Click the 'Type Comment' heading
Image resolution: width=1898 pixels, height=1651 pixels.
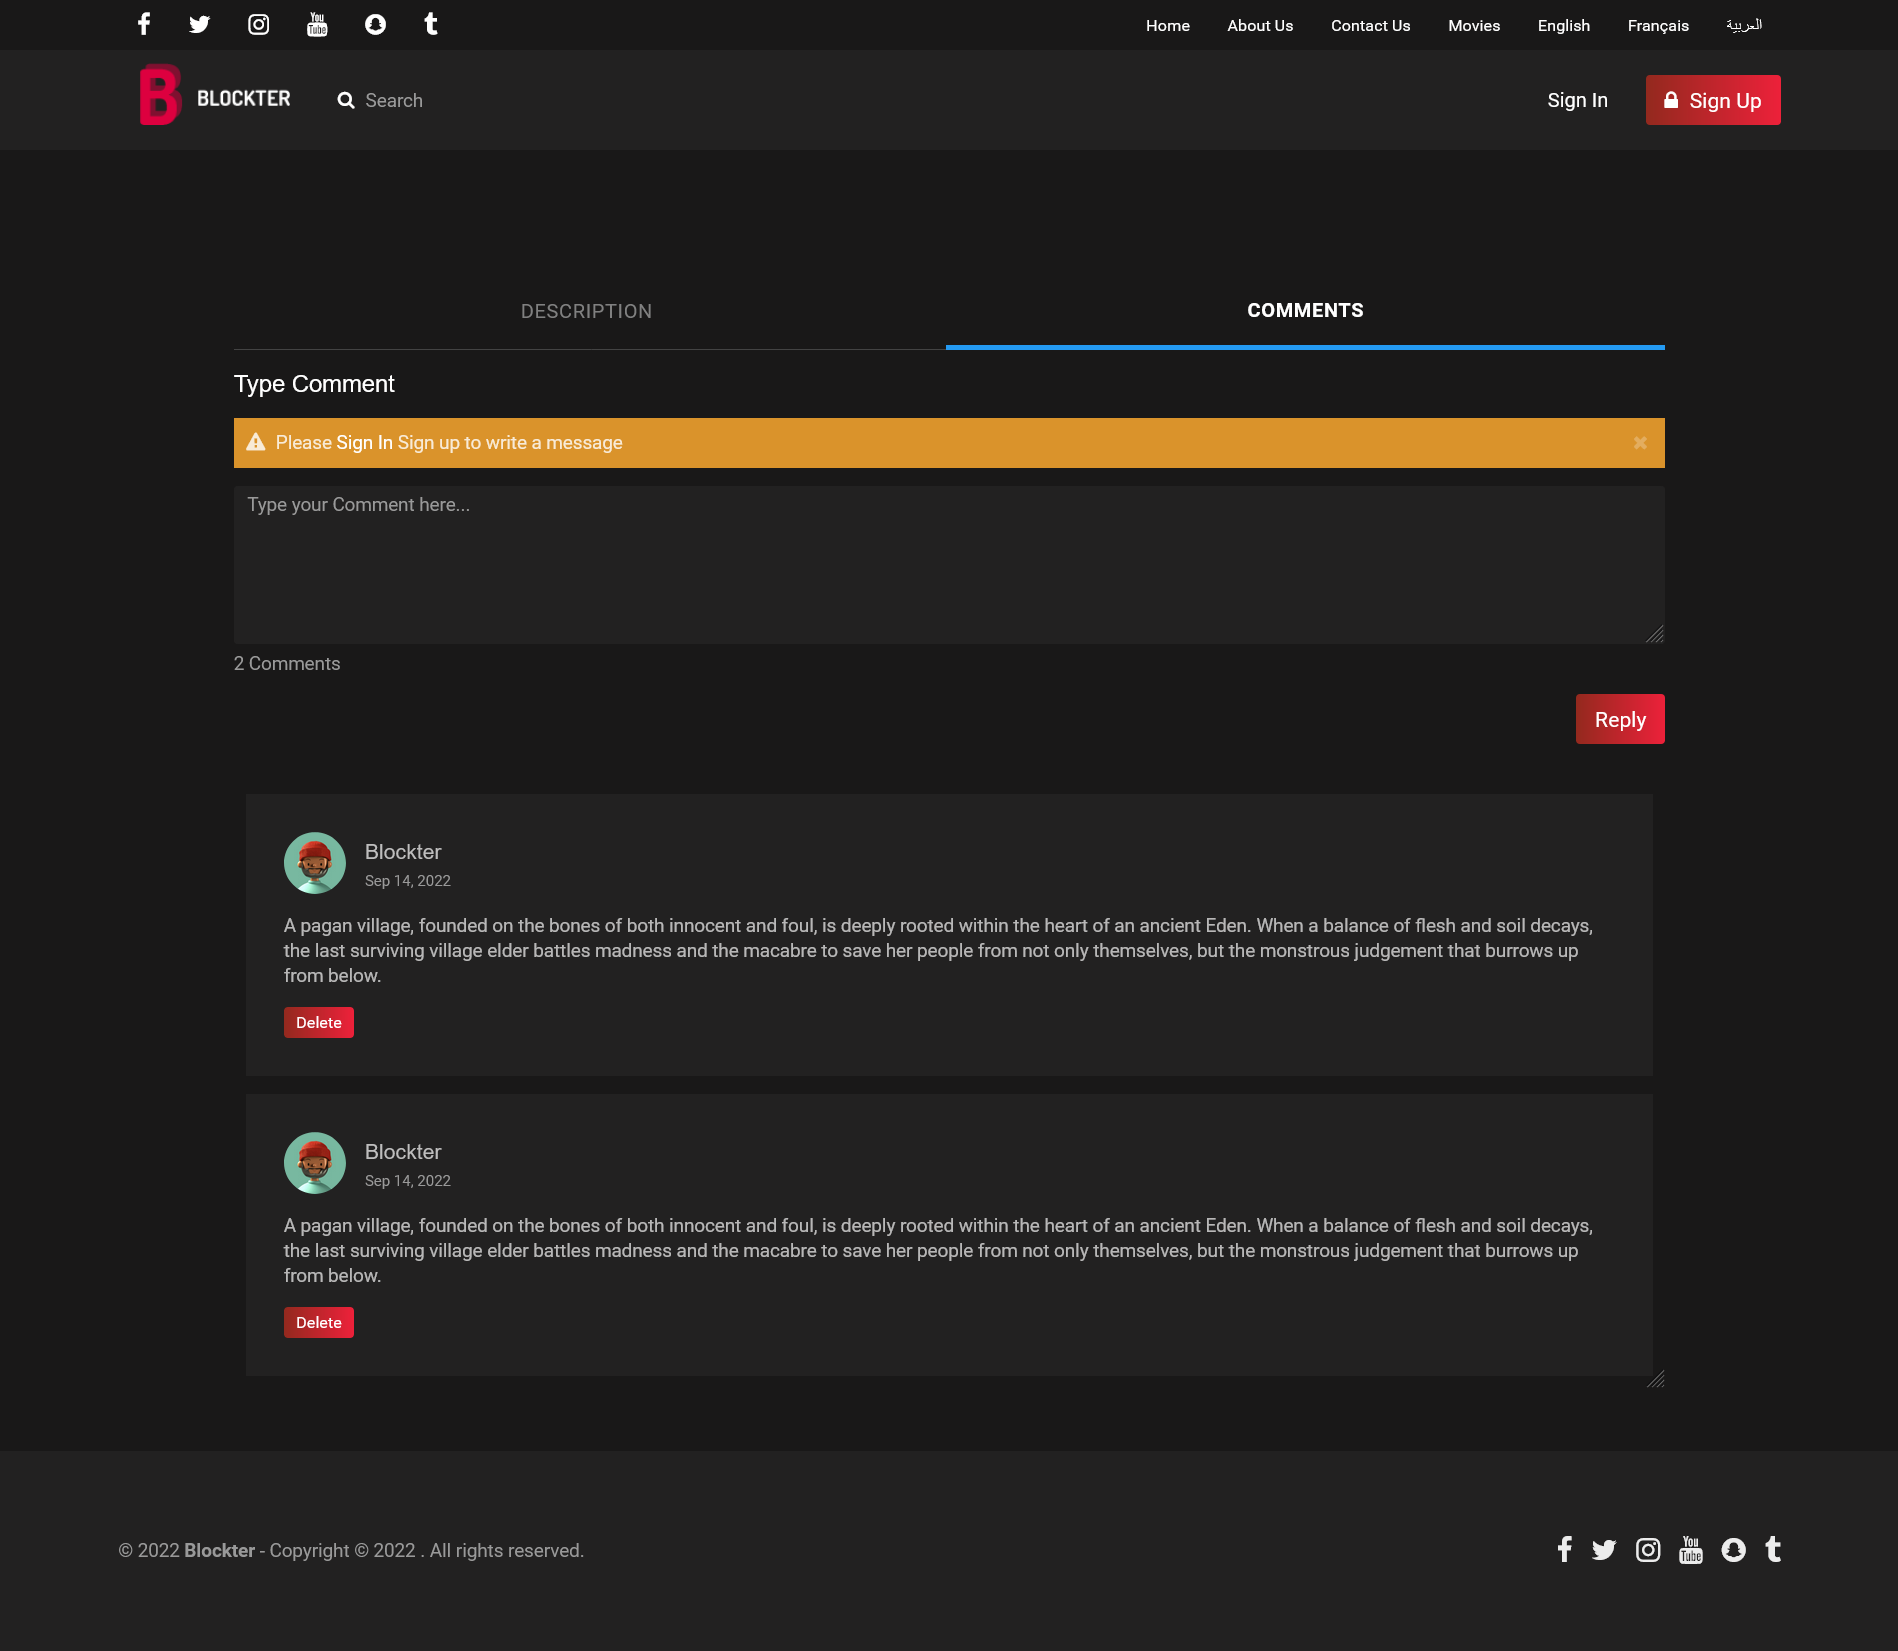click(314, 384)
